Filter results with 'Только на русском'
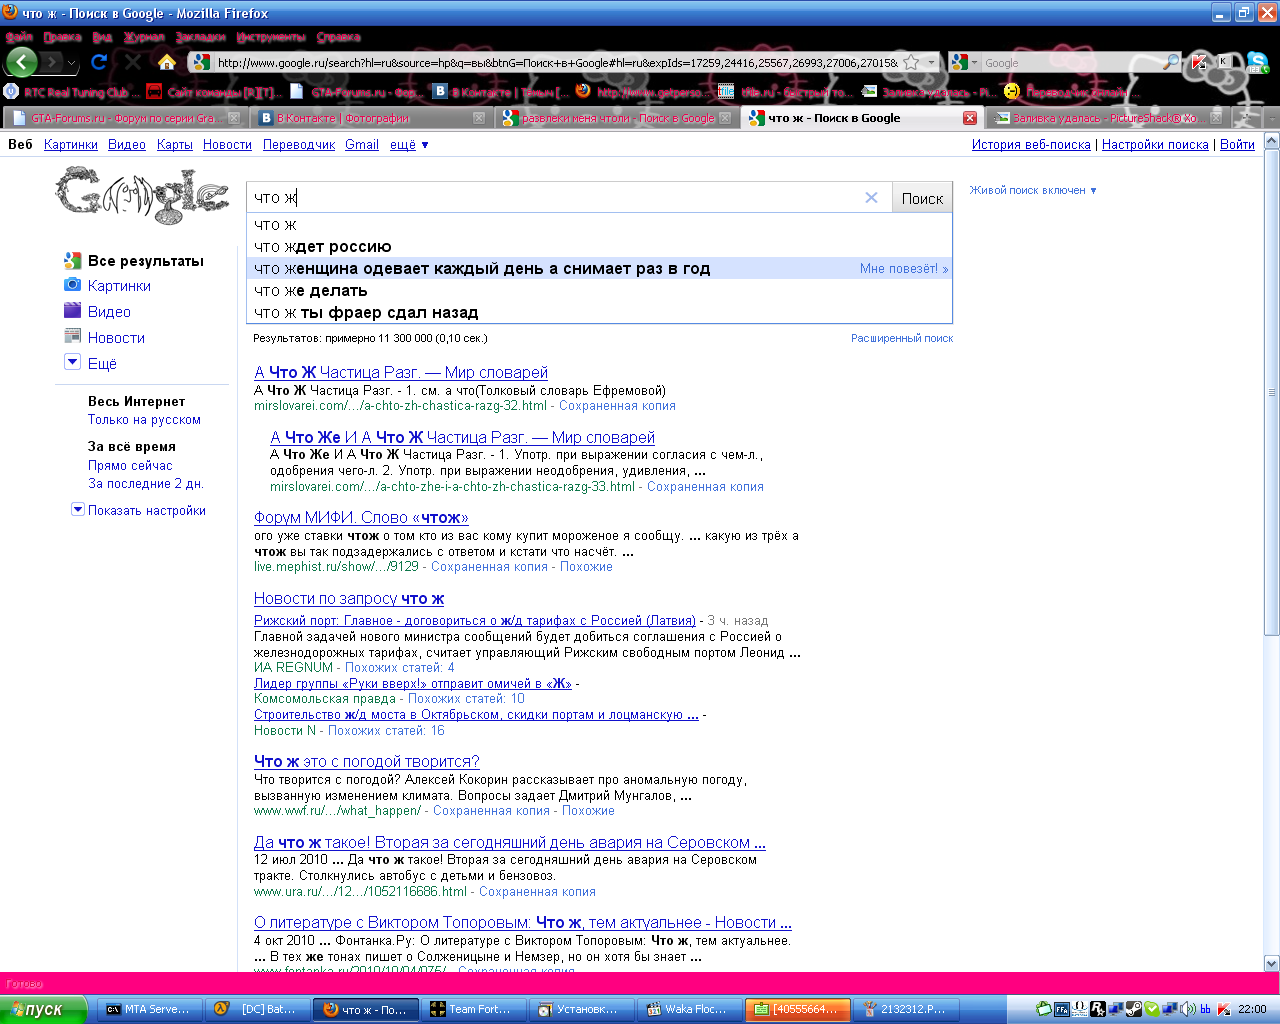 coord(144,420)
